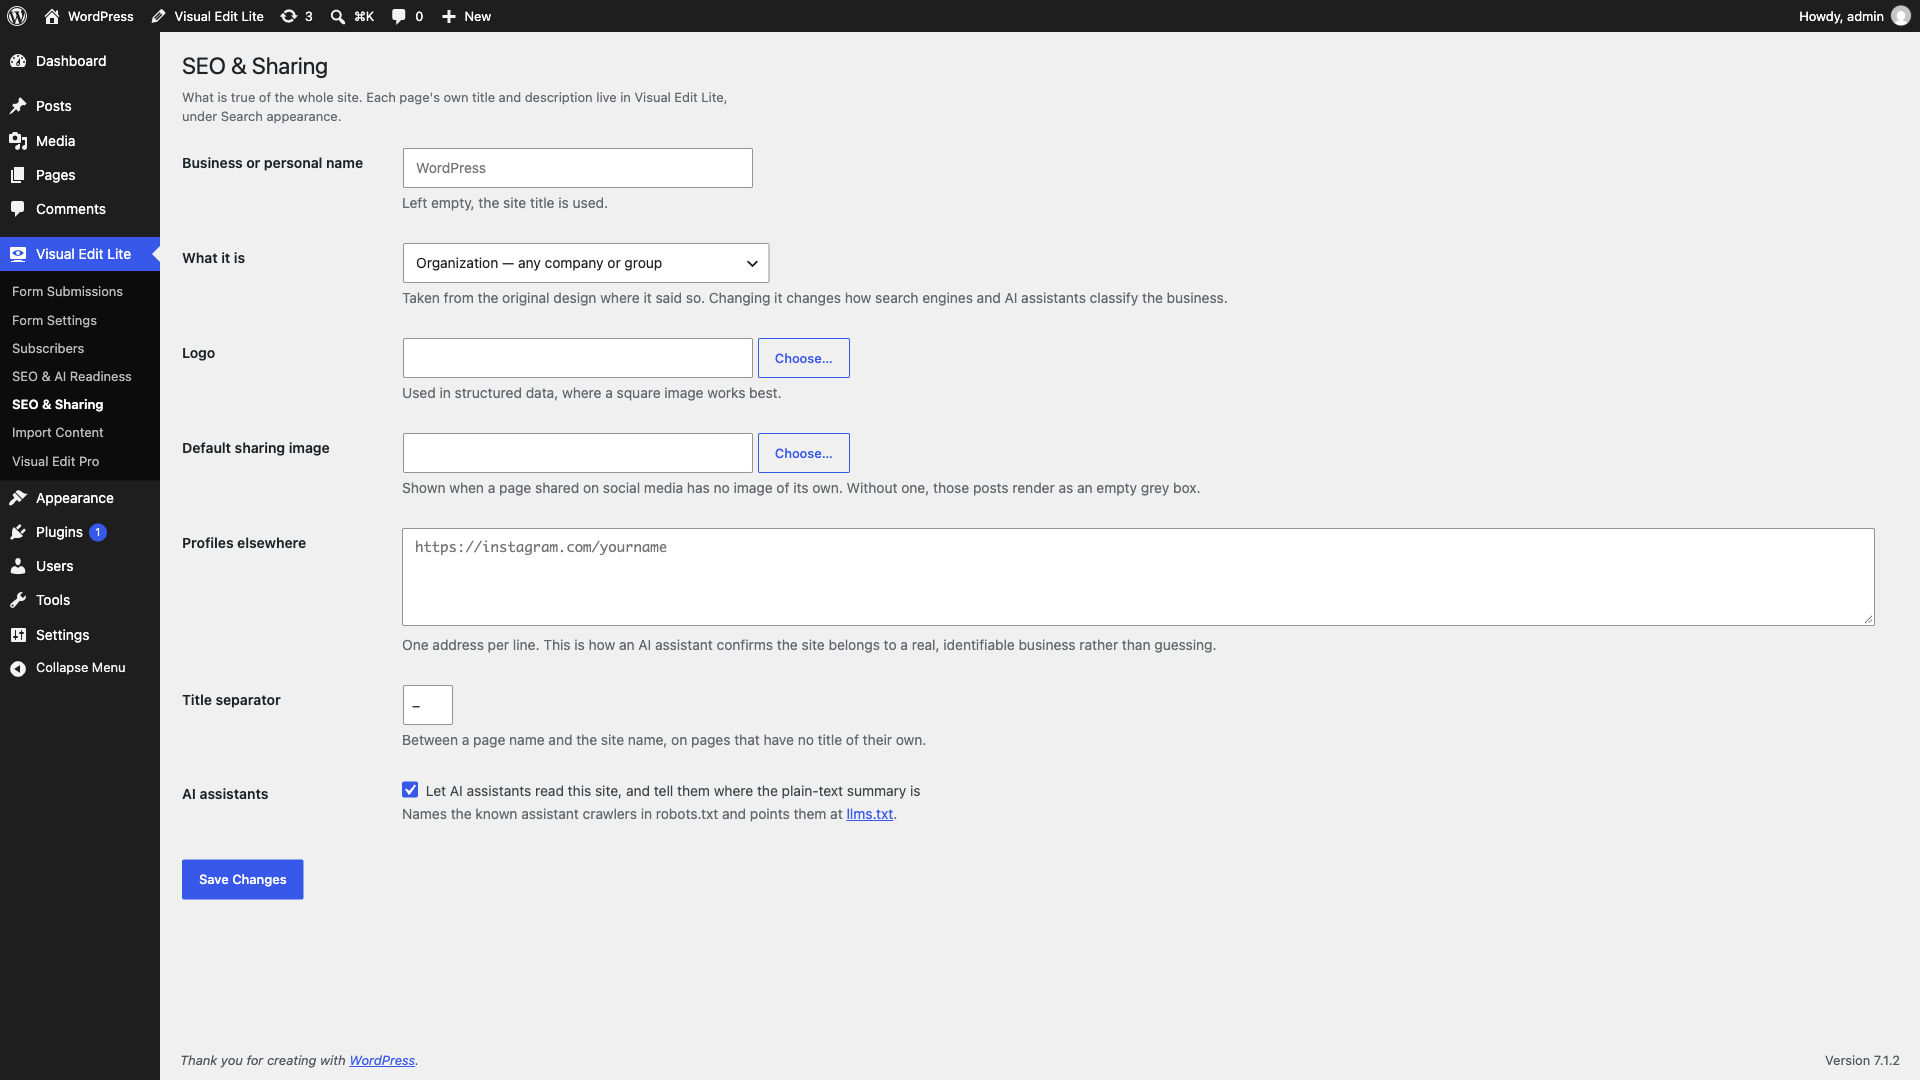Screen dimensions: 1920x1080
Task: Open the search magnifier ⌘K
Action: (338, 16)
